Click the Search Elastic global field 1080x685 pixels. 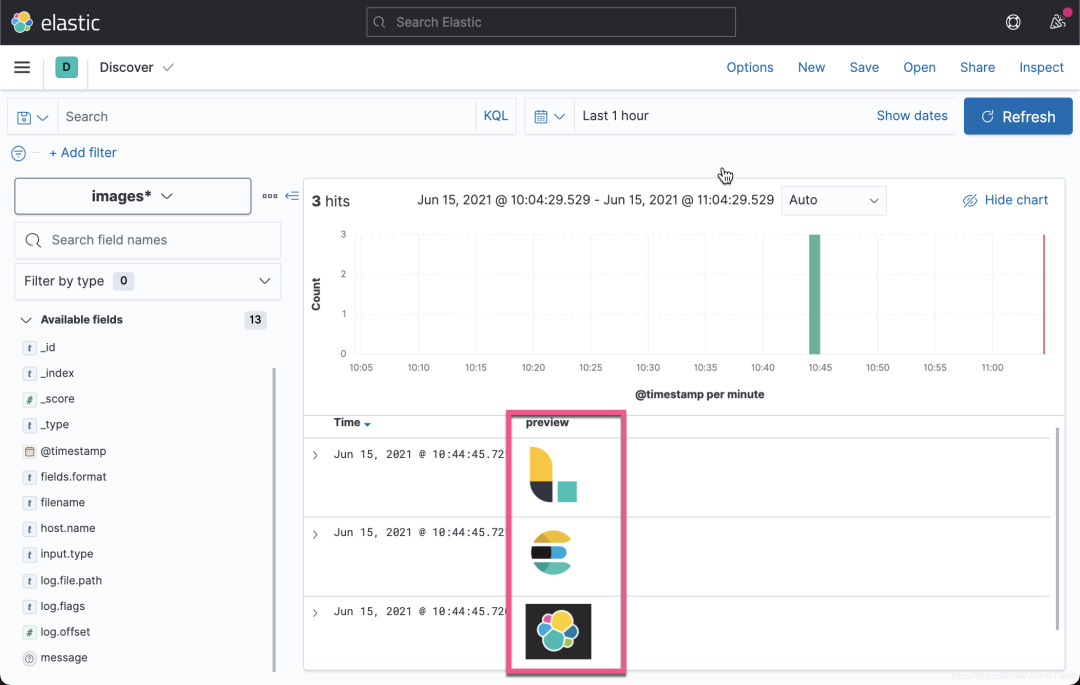click(551, 22)
